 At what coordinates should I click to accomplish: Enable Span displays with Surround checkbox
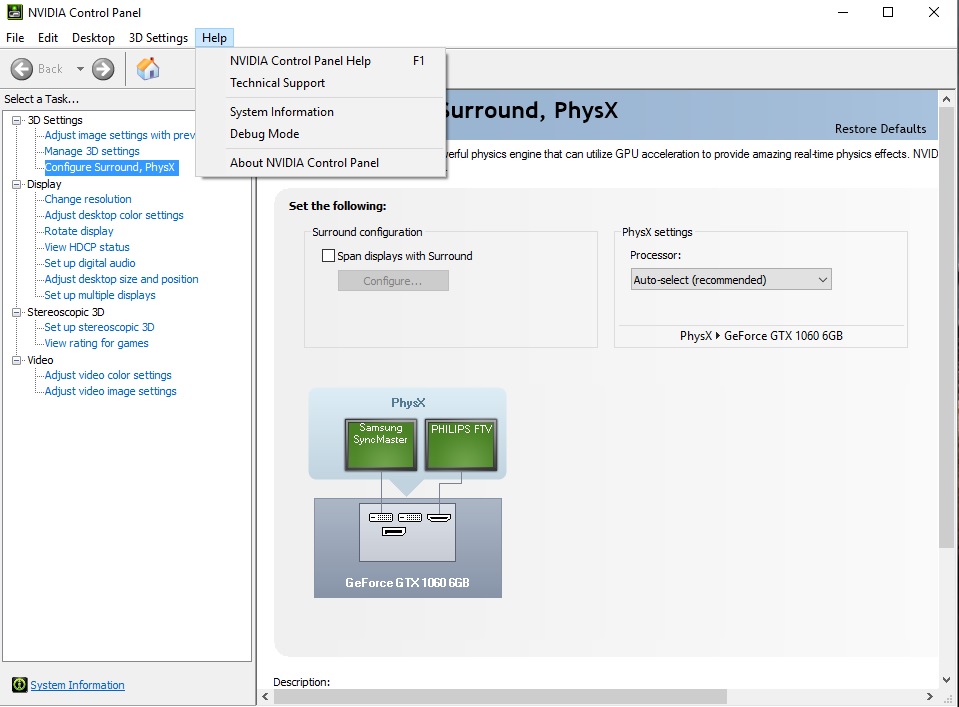328,256
